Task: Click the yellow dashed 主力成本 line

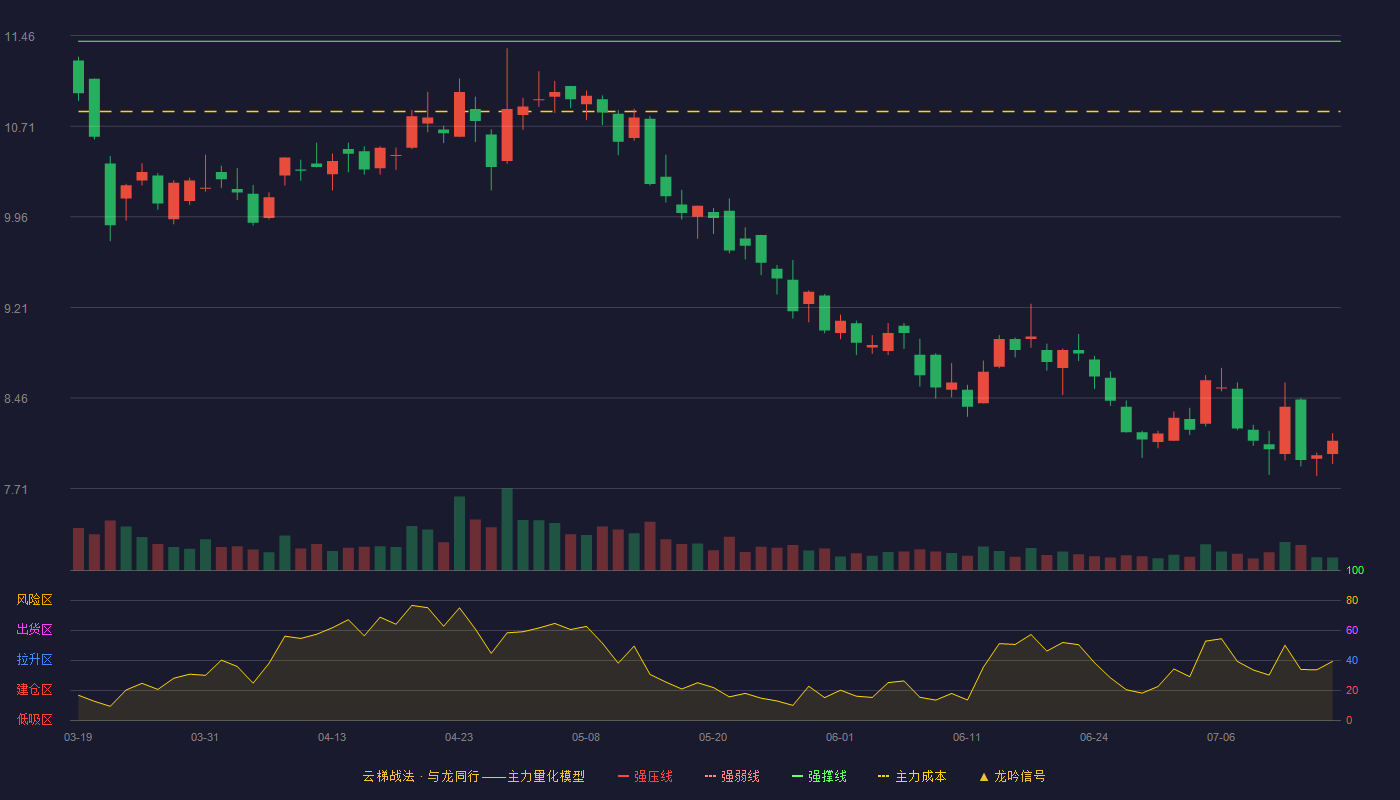Action: pos(709,111)
